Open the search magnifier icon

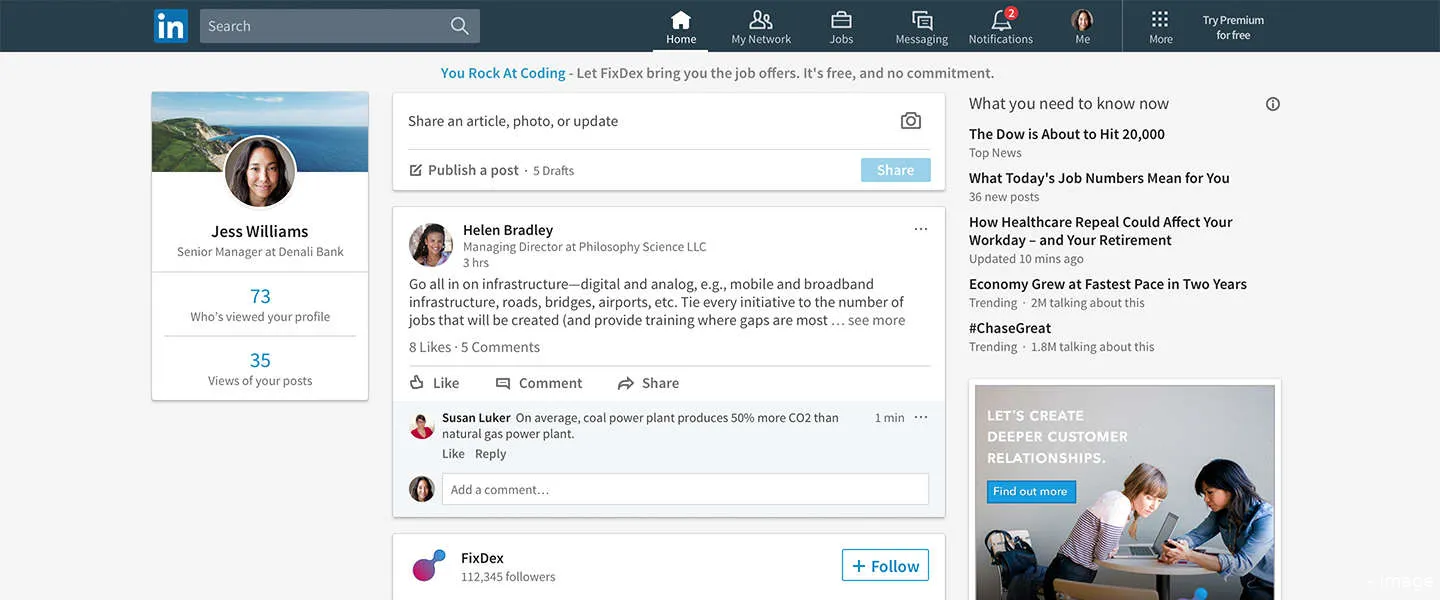click(x=459, y=25)
